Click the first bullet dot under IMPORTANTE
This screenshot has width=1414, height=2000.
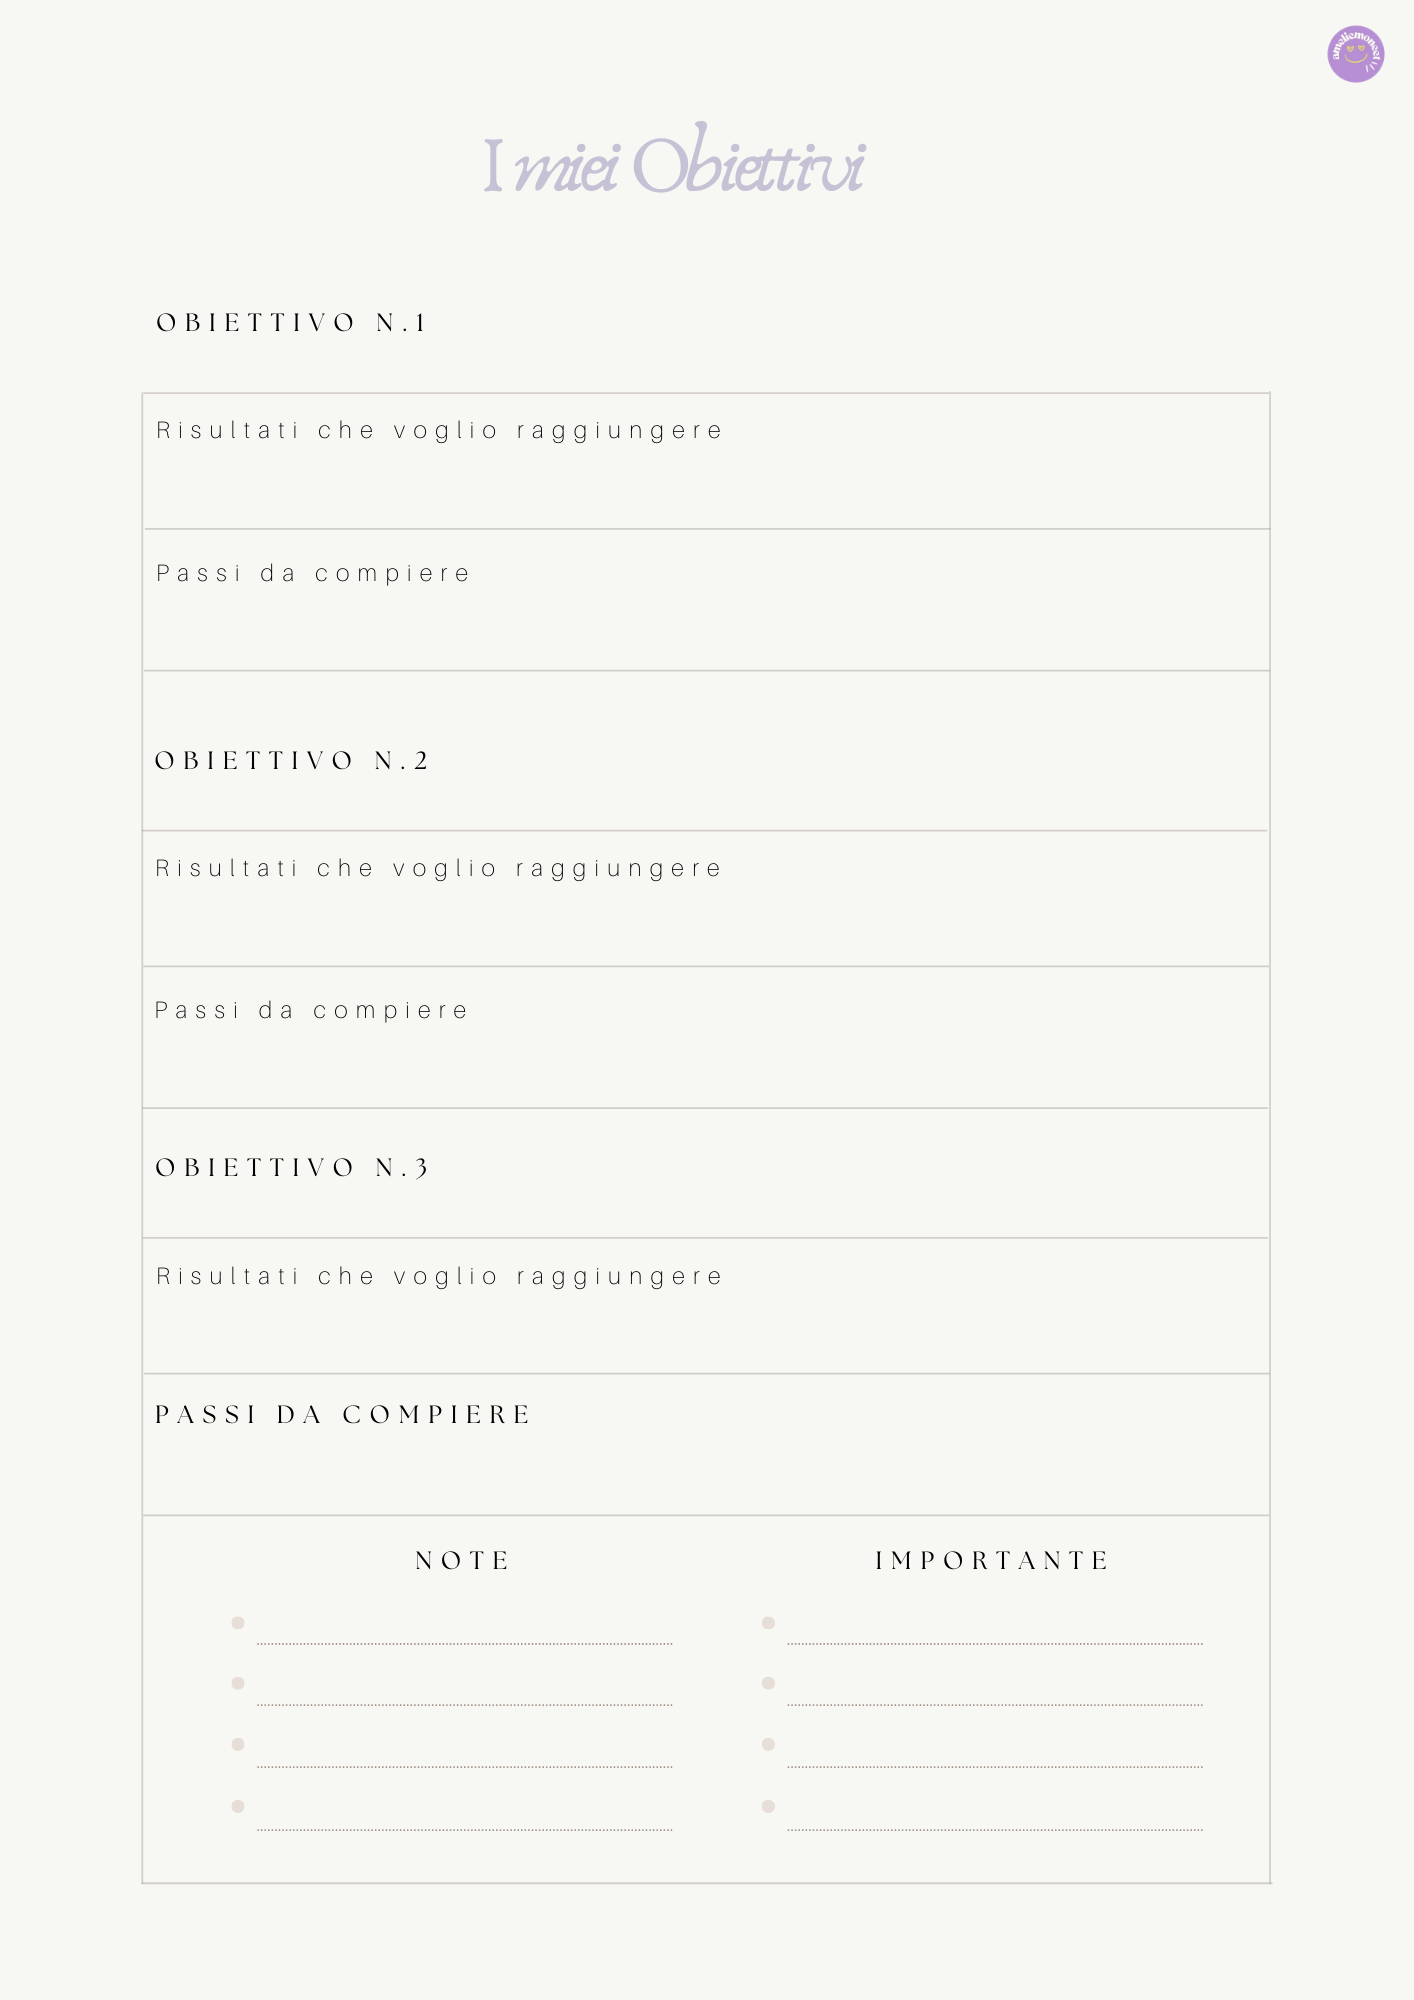(768, 1623)
